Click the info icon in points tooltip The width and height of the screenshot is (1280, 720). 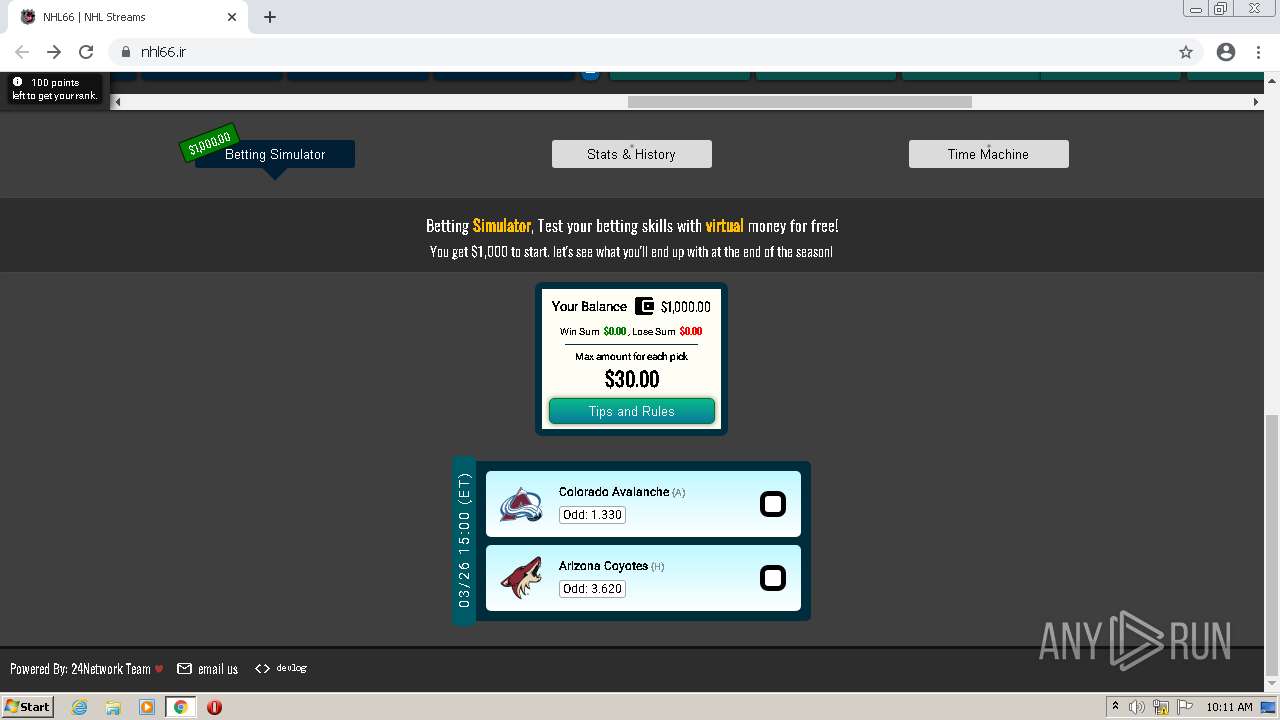tap(17, 82)
